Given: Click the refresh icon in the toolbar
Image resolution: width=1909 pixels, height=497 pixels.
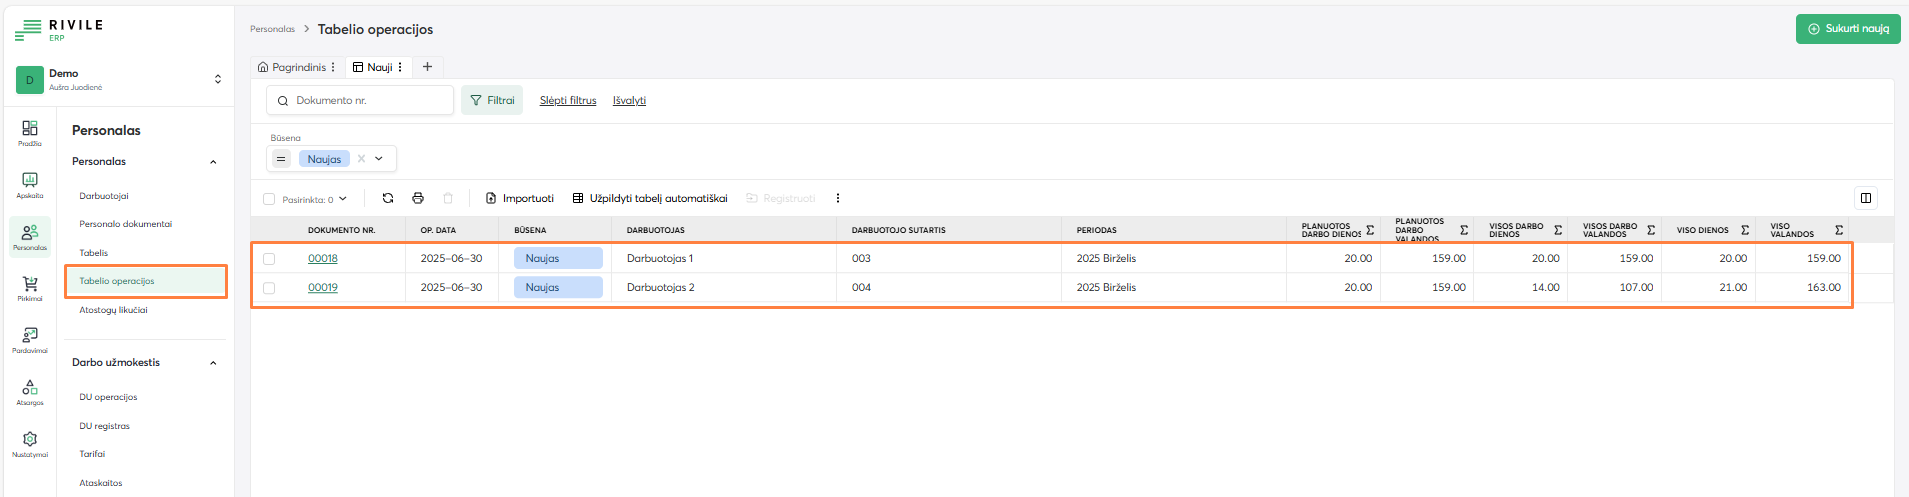Looking at the screenshot, I should tap(388, 198).
